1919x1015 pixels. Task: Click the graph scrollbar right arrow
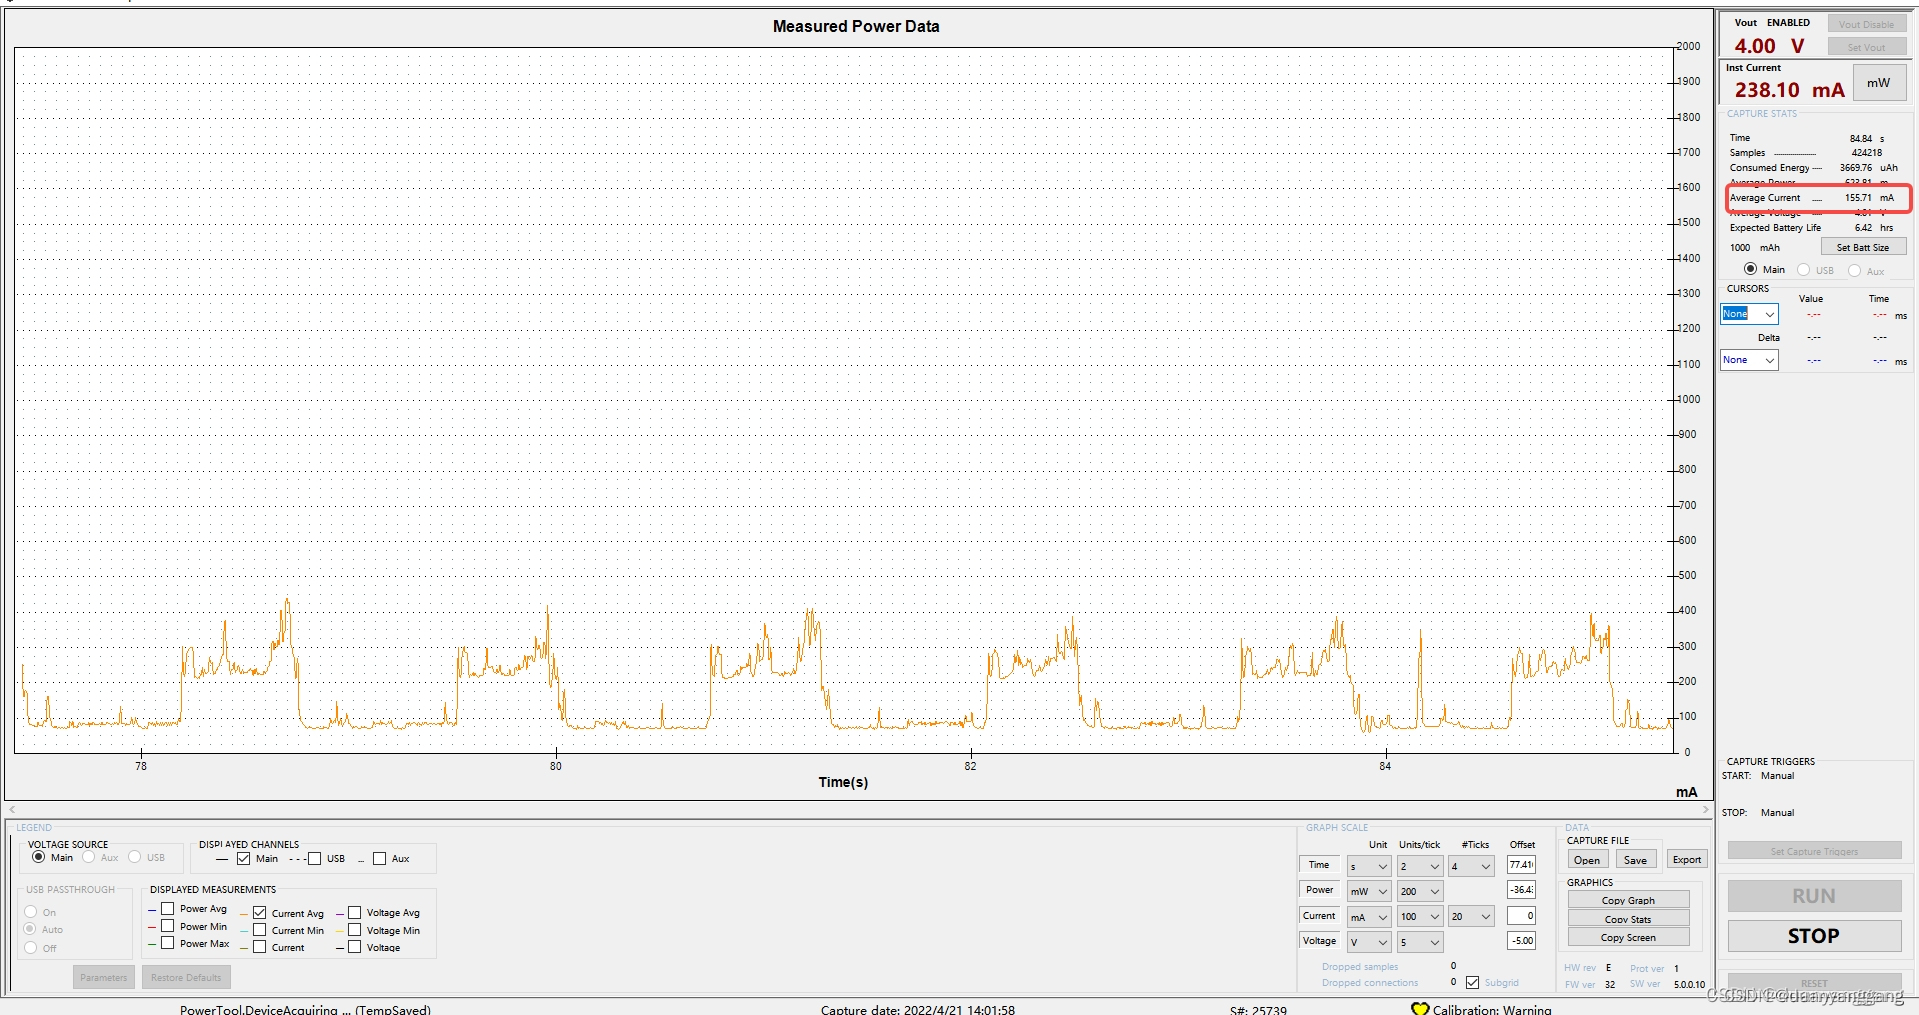(1706, 810)
